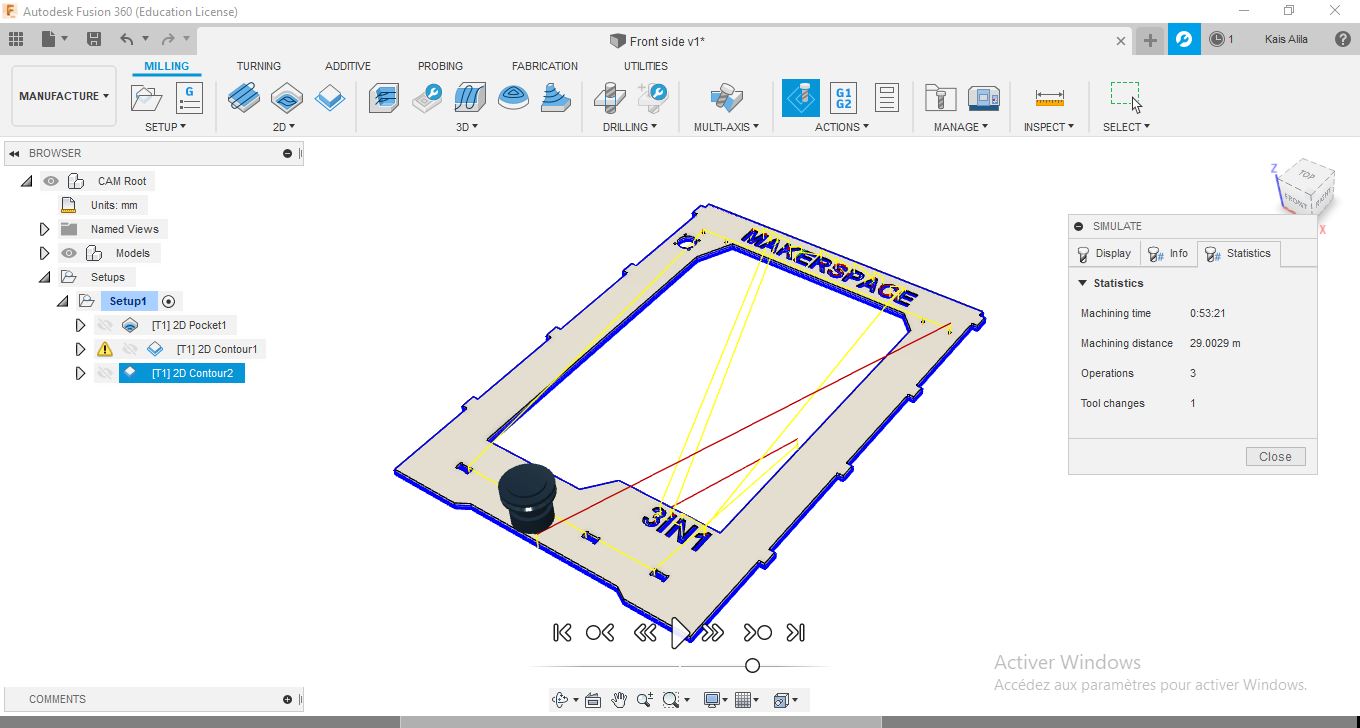Choose the Multi-Axis swarf tool icon
The image size is (1360, 728).
[726, 97]
